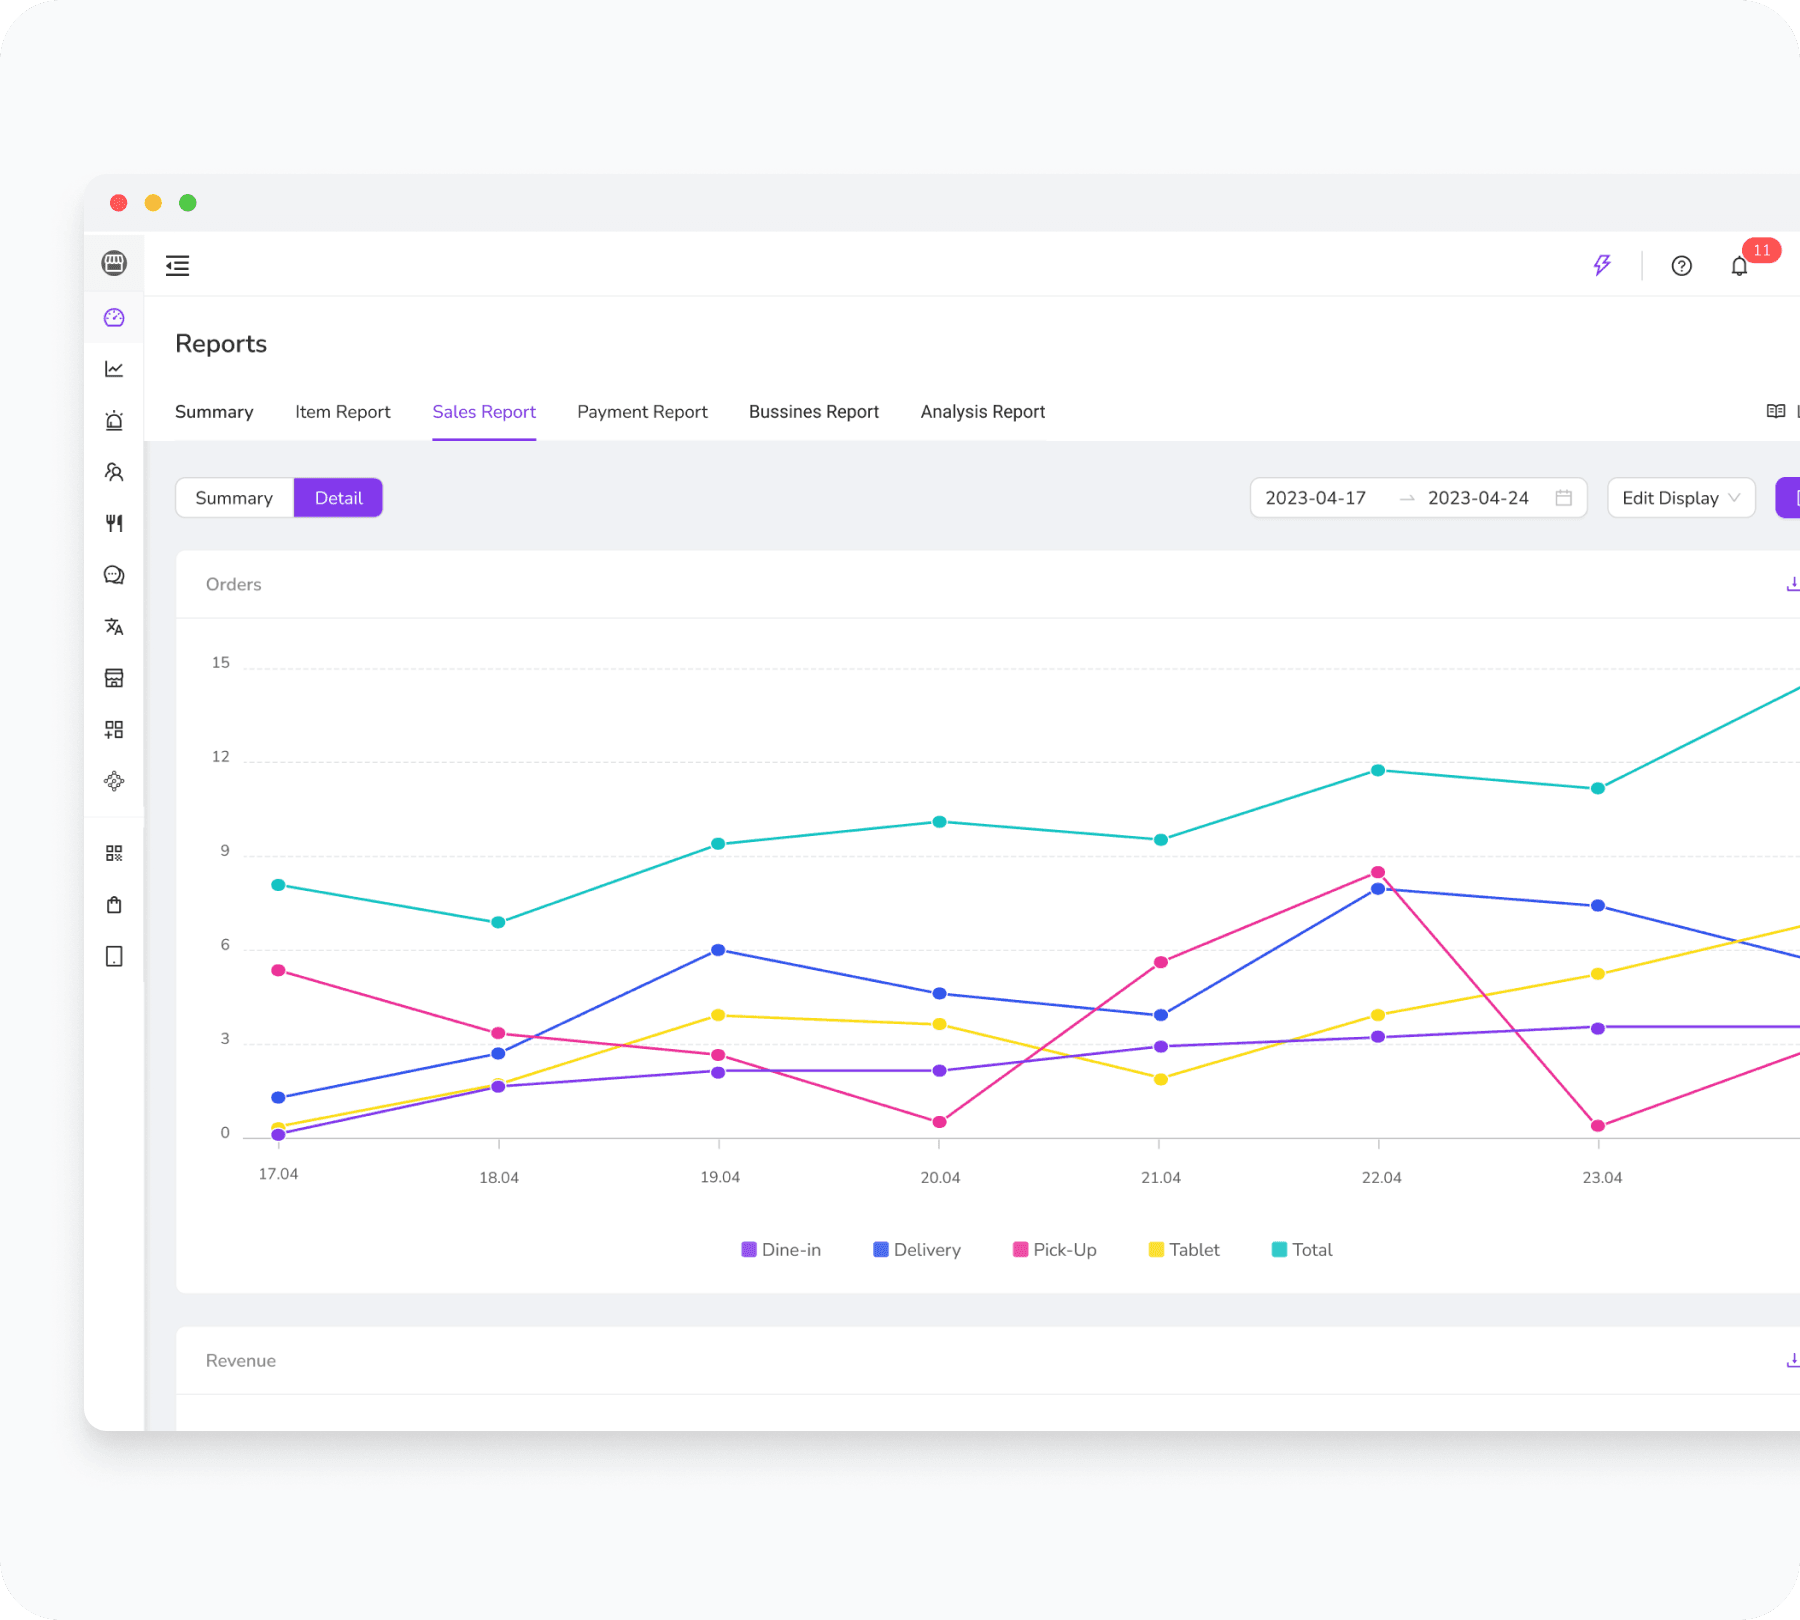Expand the Edit Display dropdown

click(1680, 498)
